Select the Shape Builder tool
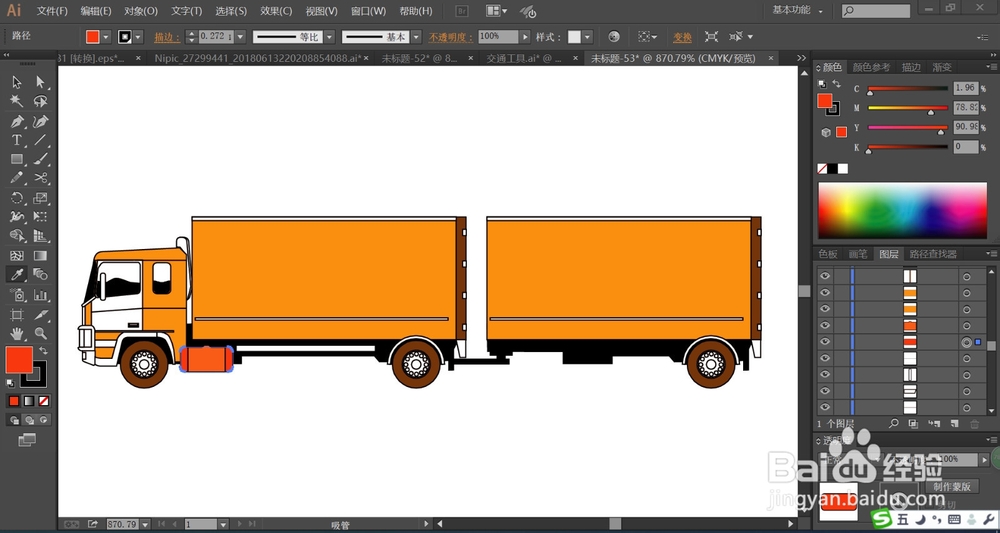1000x533 pixels. pos(17,236)
